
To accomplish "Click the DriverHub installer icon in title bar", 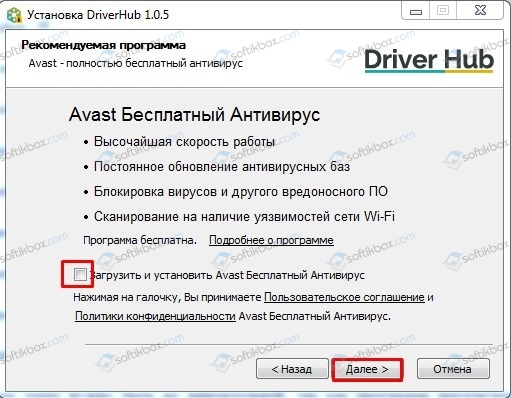I will pos(14,15).
